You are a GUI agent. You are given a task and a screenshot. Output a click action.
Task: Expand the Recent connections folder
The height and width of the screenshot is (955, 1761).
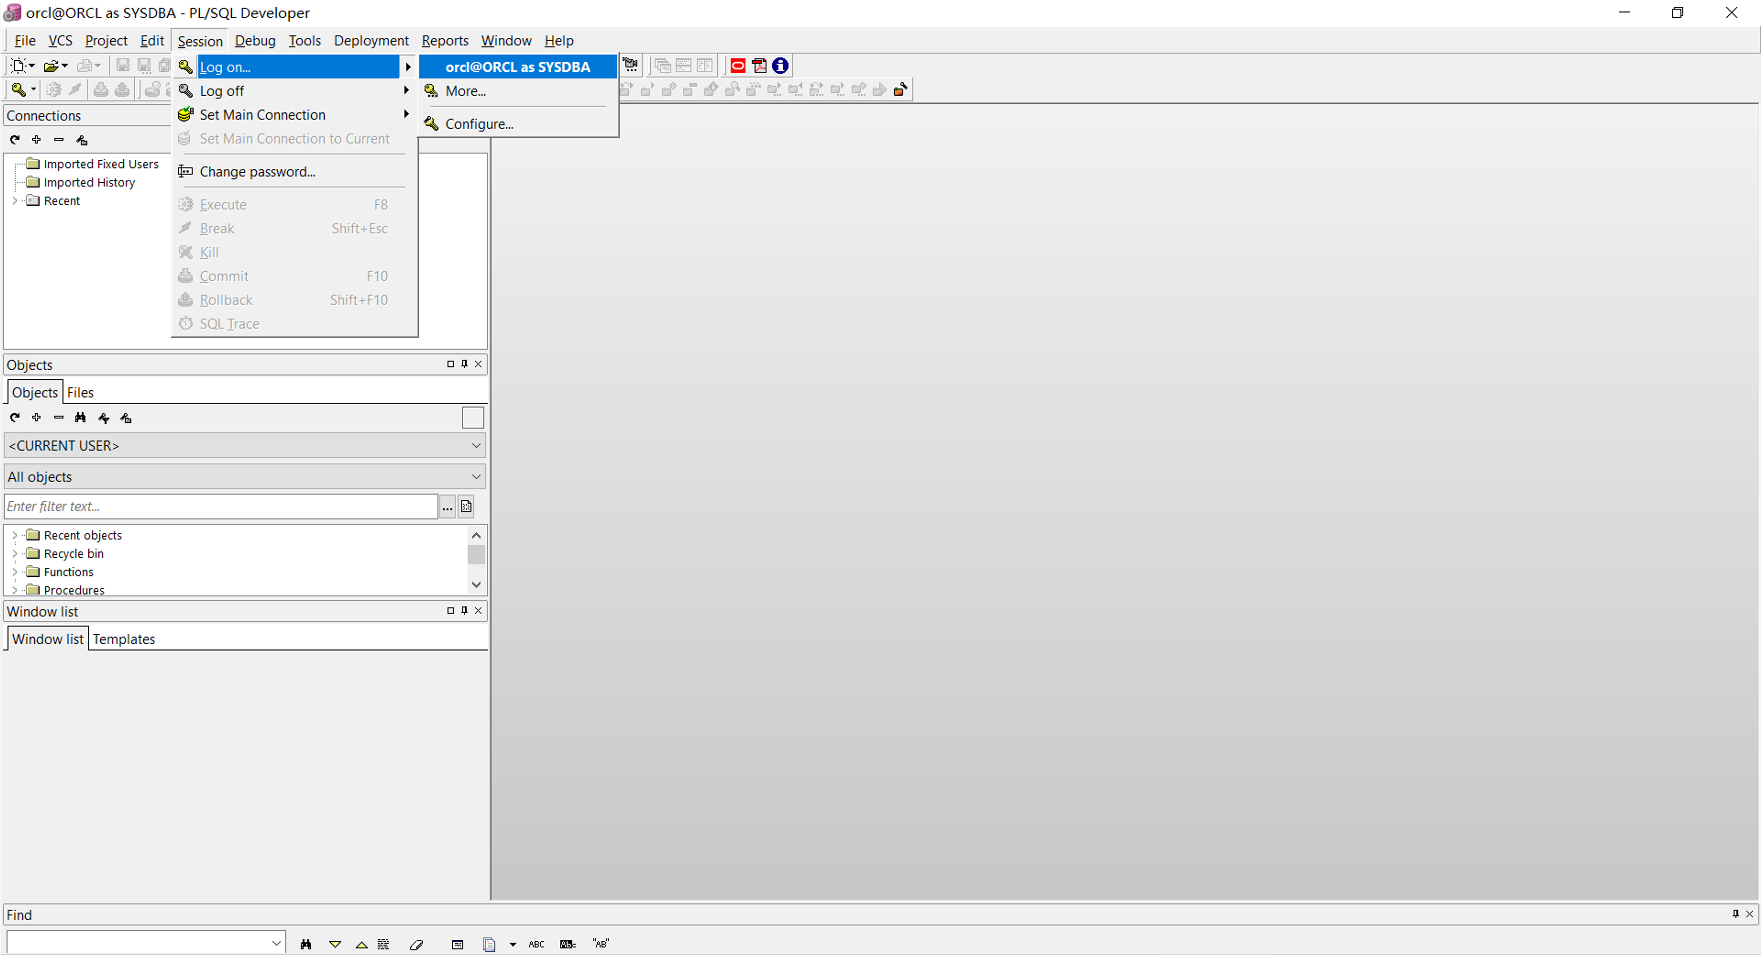pos(15,201)
